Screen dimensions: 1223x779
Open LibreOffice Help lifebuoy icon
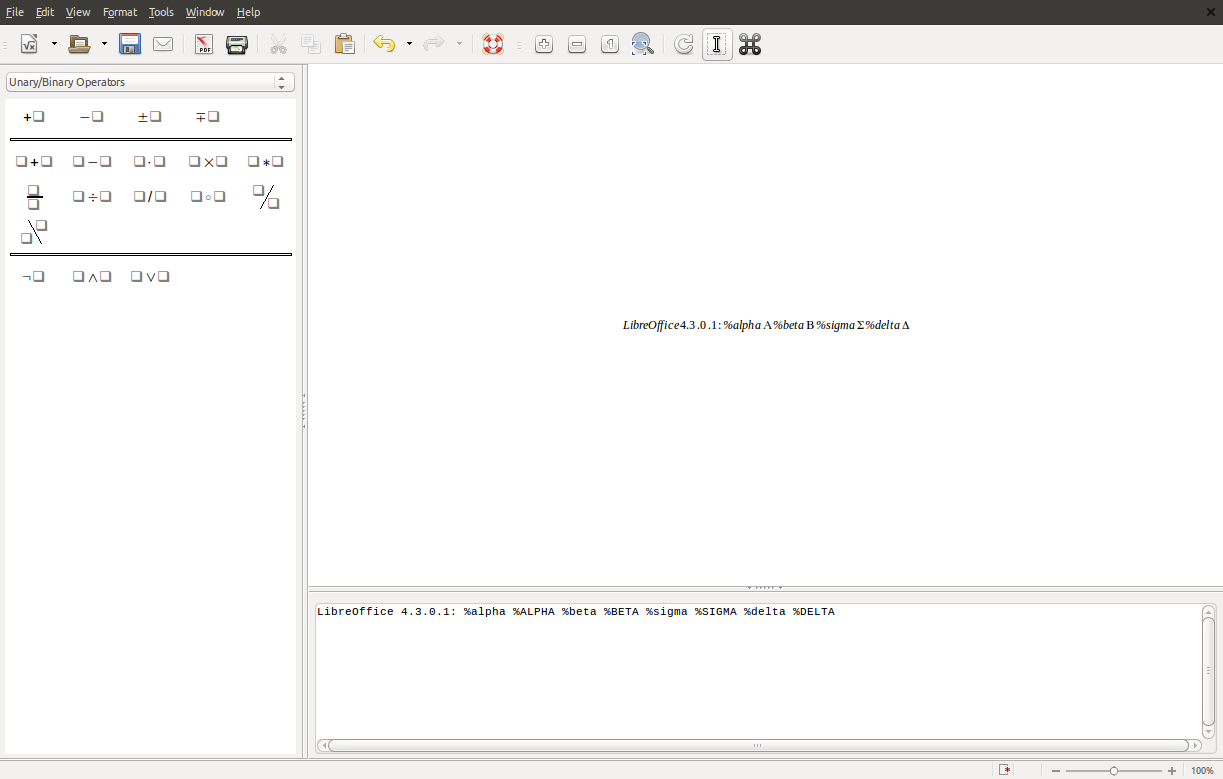click(x=493, y=44)
